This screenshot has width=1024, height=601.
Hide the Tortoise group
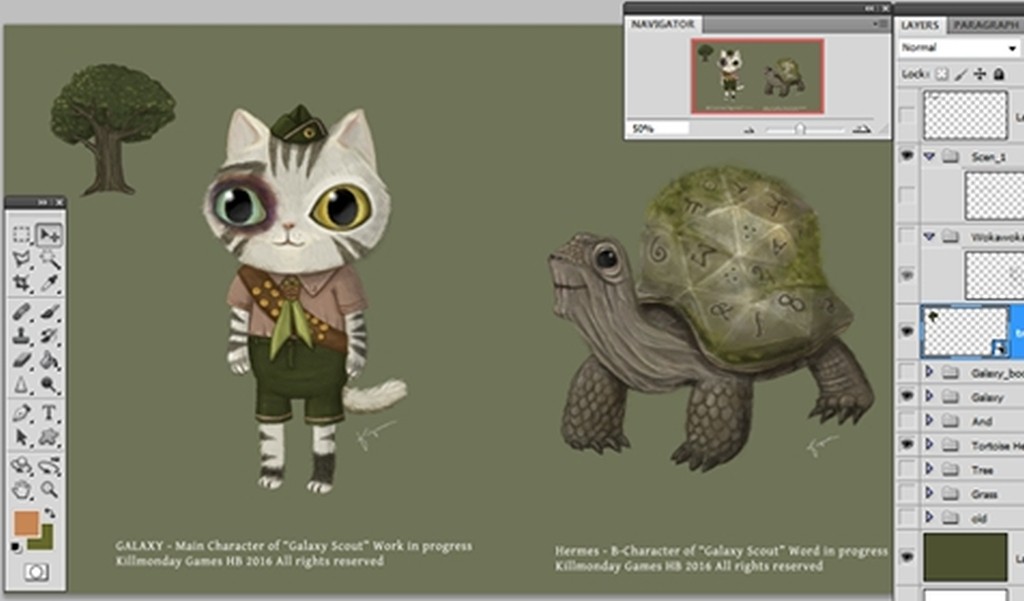(906, 444)
